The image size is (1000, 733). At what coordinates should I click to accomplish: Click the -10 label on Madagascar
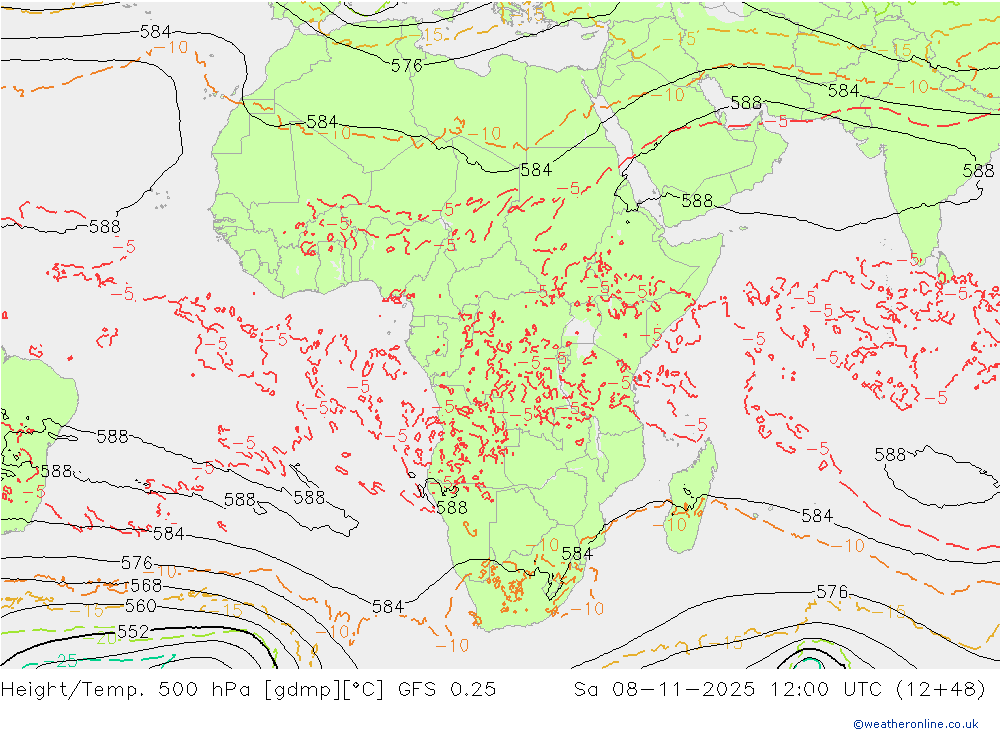click(669, 524)
